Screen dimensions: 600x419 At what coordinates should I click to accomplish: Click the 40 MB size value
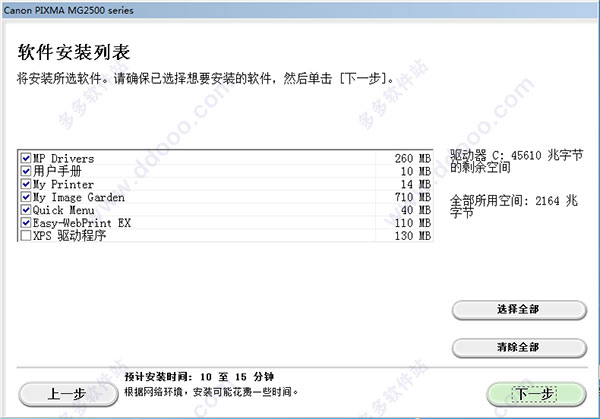click(416, 210)
